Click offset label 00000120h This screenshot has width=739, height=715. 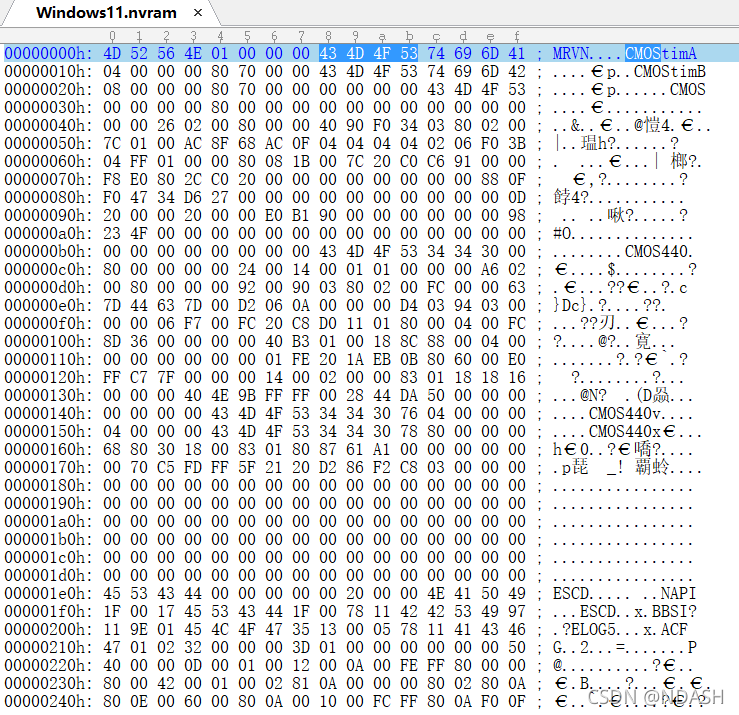click(x=48, y=378)
